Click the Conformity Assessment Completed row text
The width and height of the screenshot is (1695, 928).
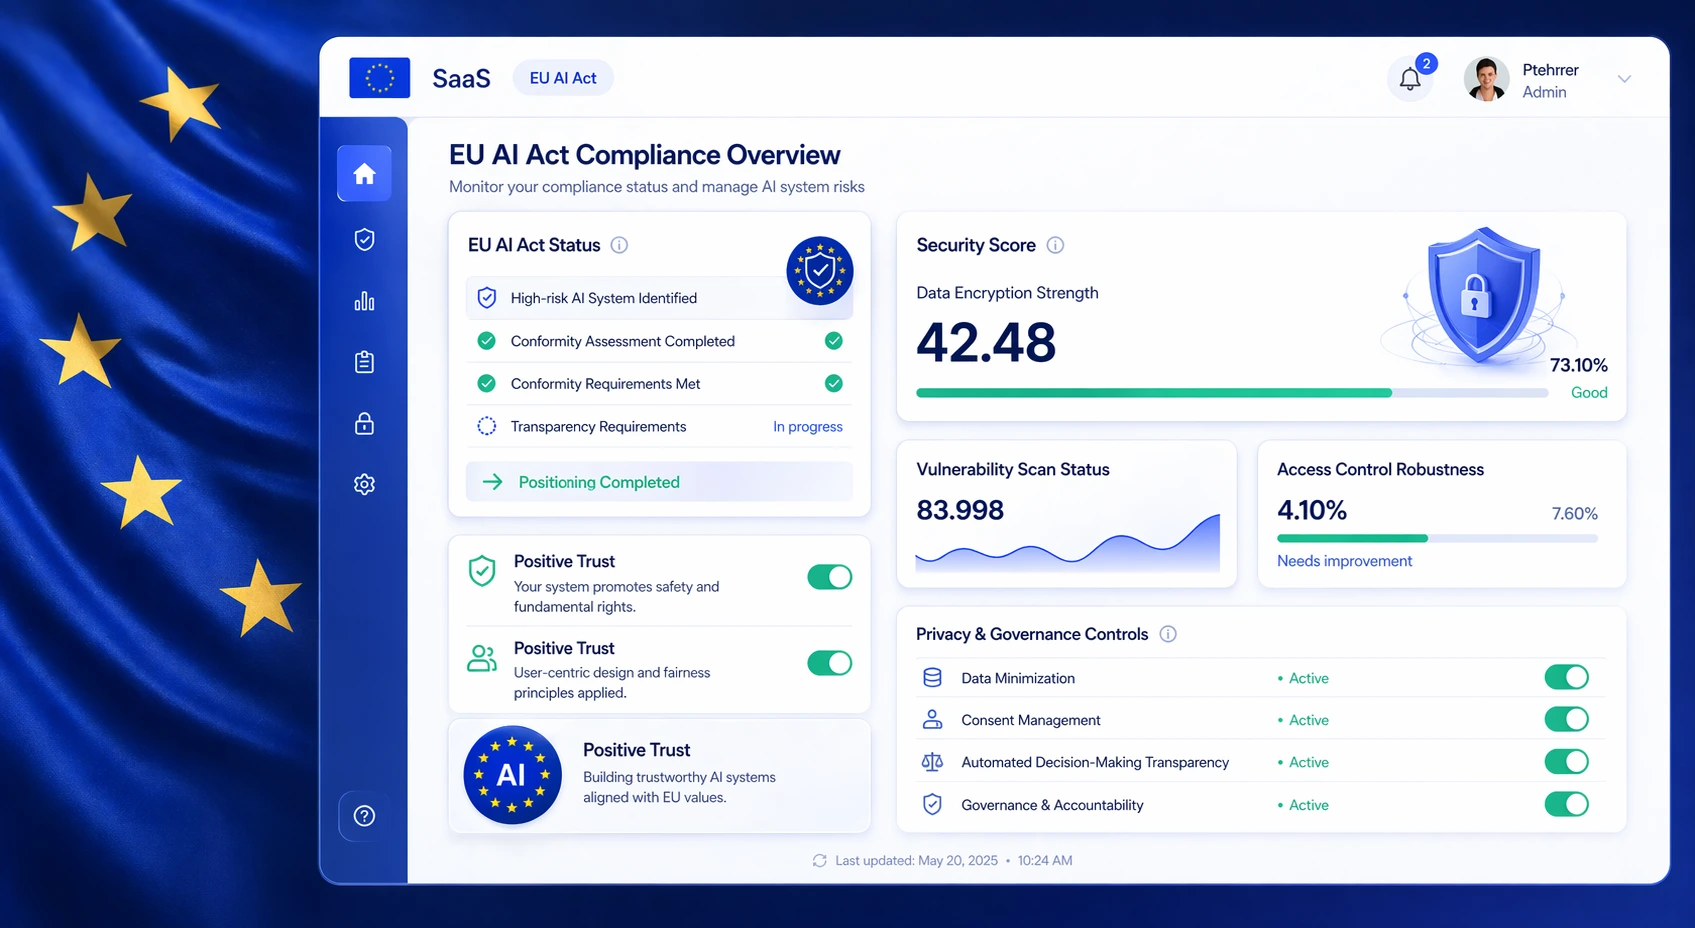click(623, 341)
